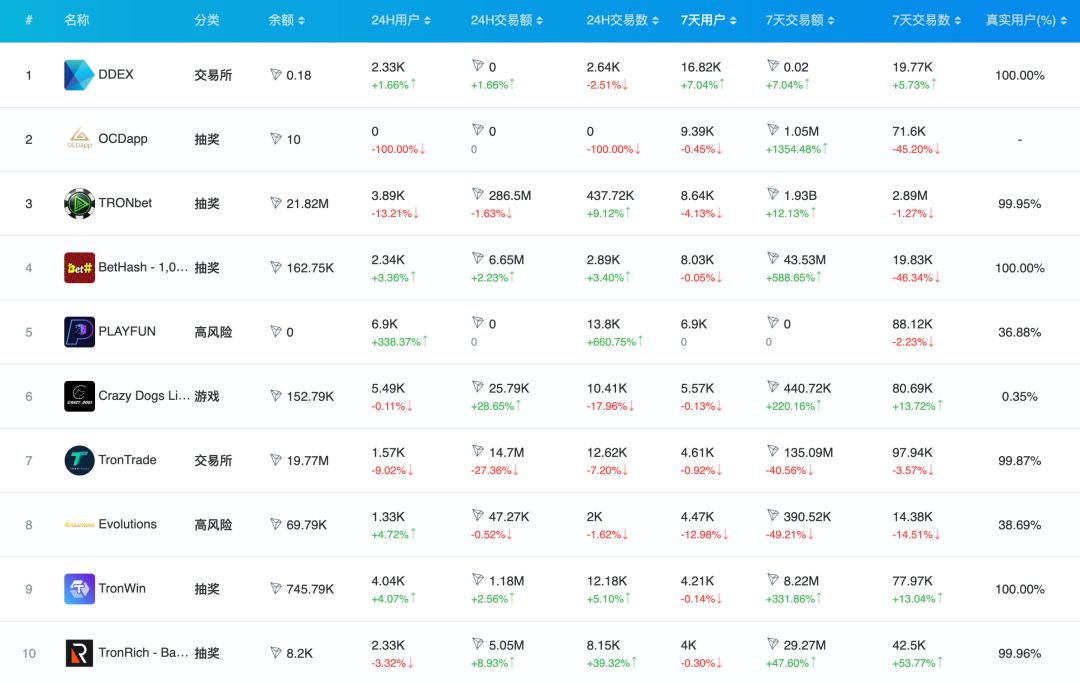Click the 162.75K balance value
This screenshot has width=1080, height=684.
[310, 268]
